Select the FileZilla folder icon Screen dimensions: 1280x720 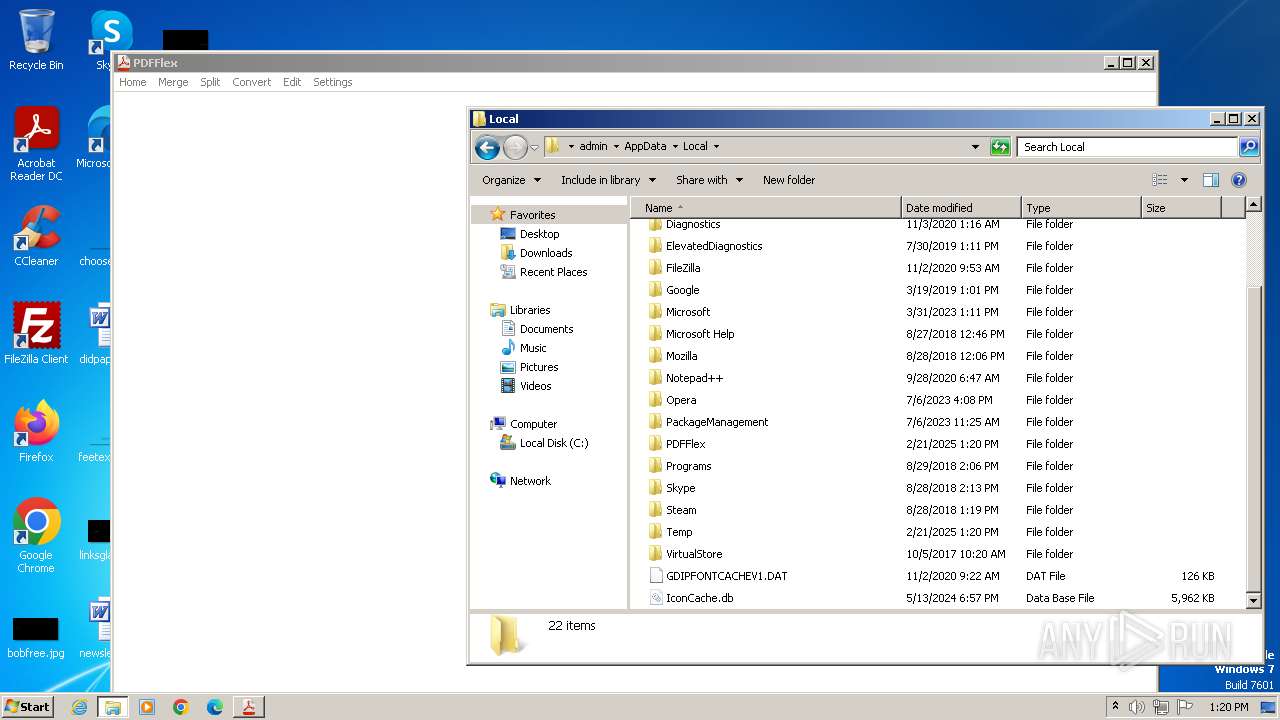(656, 268)
